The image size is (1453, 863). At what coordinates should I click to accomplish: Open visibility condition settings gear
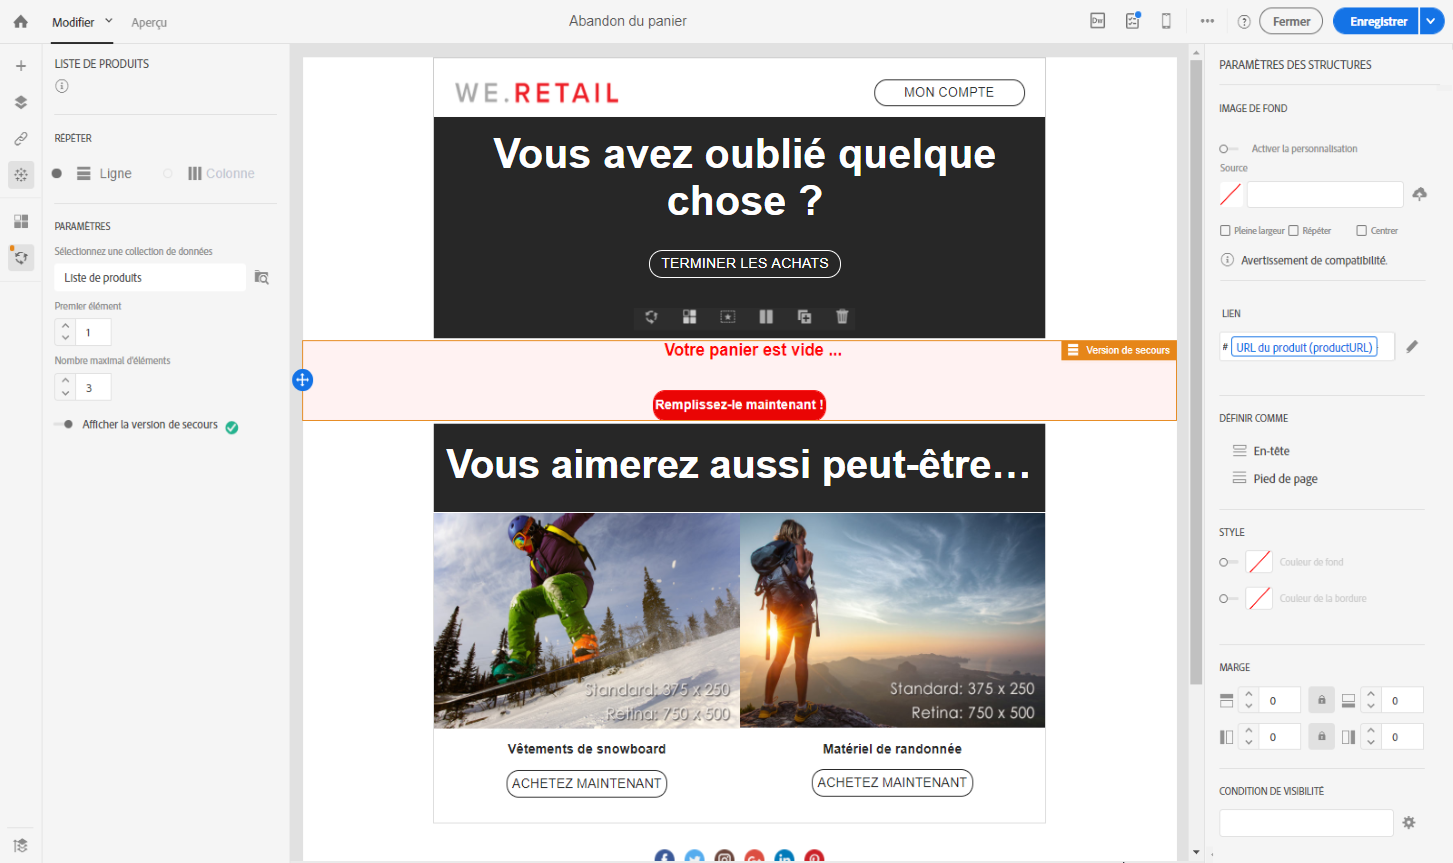[1409, 823]
